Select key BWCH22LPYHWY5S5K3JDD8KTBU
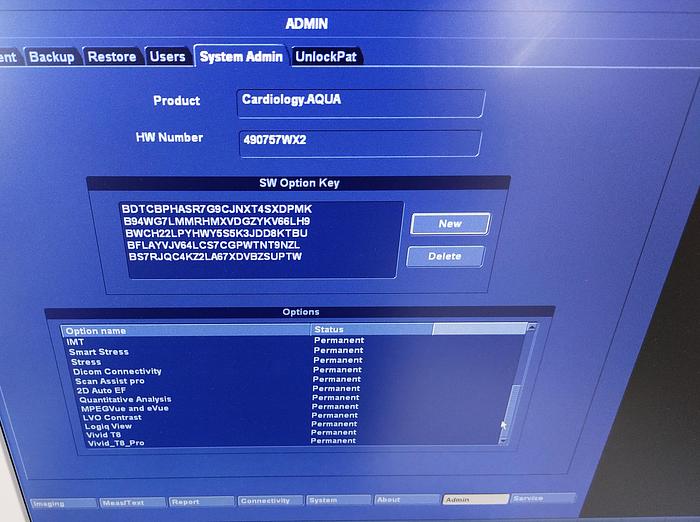Screen dimensions: 700x522 [217, 233]
